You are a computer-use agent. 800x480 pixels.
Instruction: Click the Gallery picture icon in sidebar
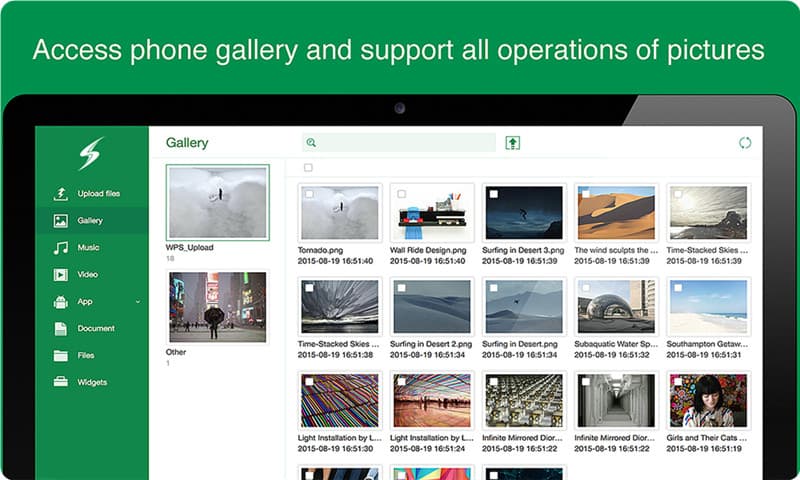coord(61,221)
